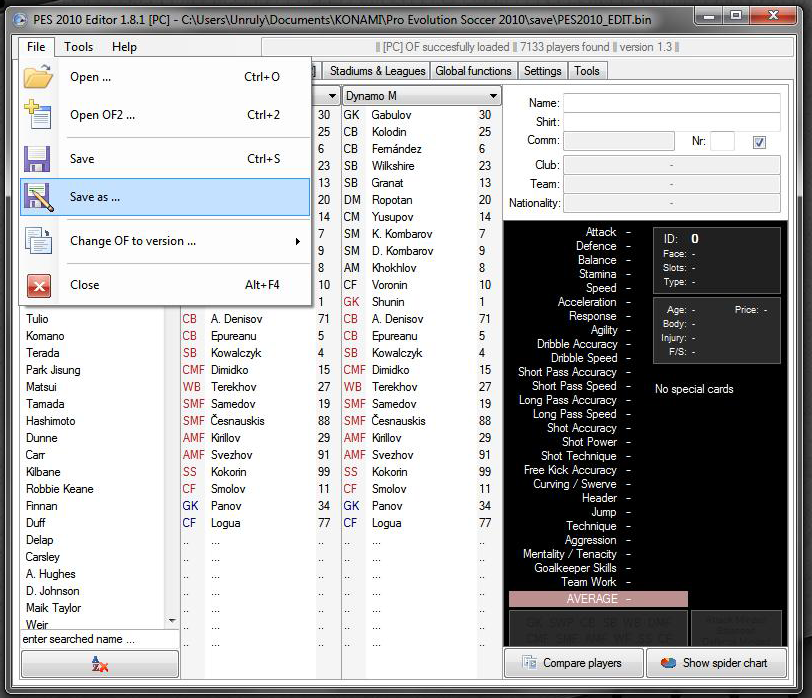Viewport: 812px width, 698px height.
Task: Select D. Johnson in player list
Action: [x=52, y=591]
